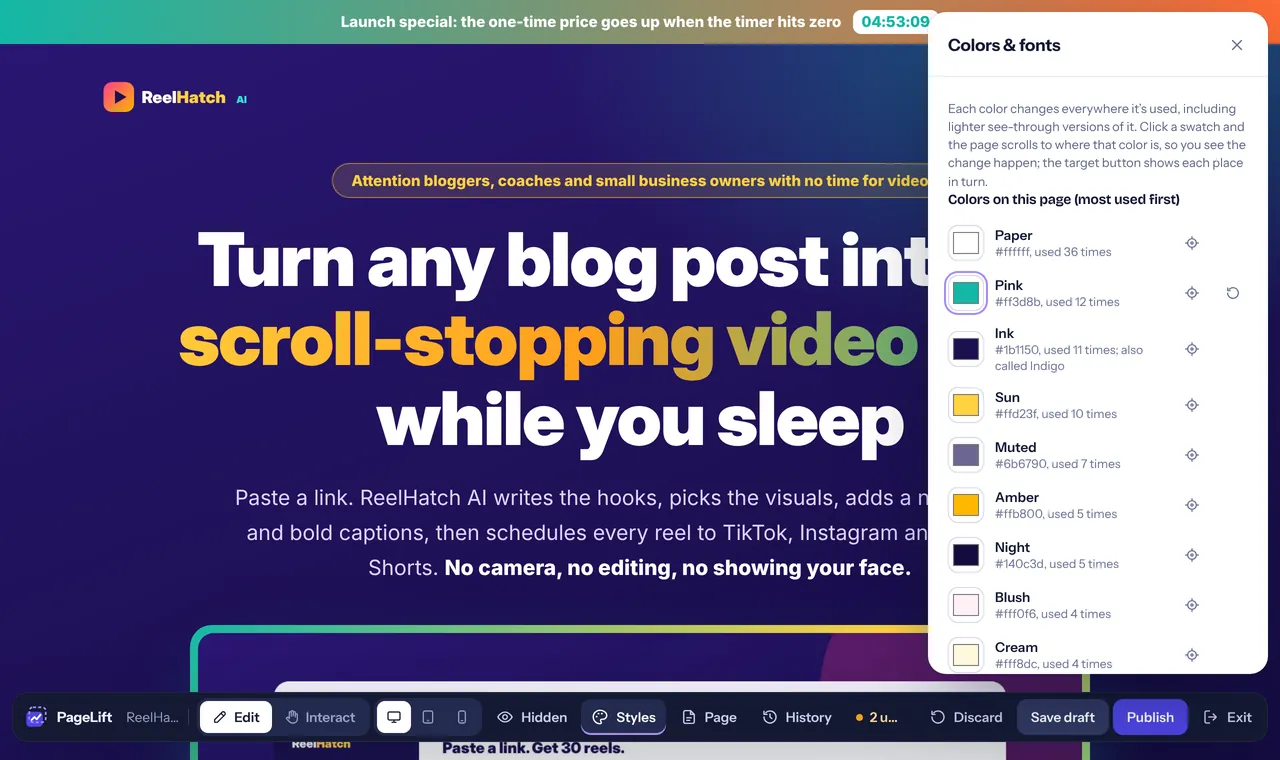Click the target icon in the Ink row
Screen dimensions: 1280x760
tap(1192, 349)
